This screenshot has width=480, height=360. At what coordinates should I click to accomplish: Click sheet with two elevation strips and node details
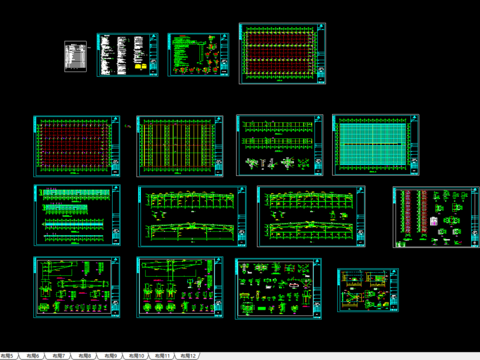pyautogui.click(x=280, y=145)
